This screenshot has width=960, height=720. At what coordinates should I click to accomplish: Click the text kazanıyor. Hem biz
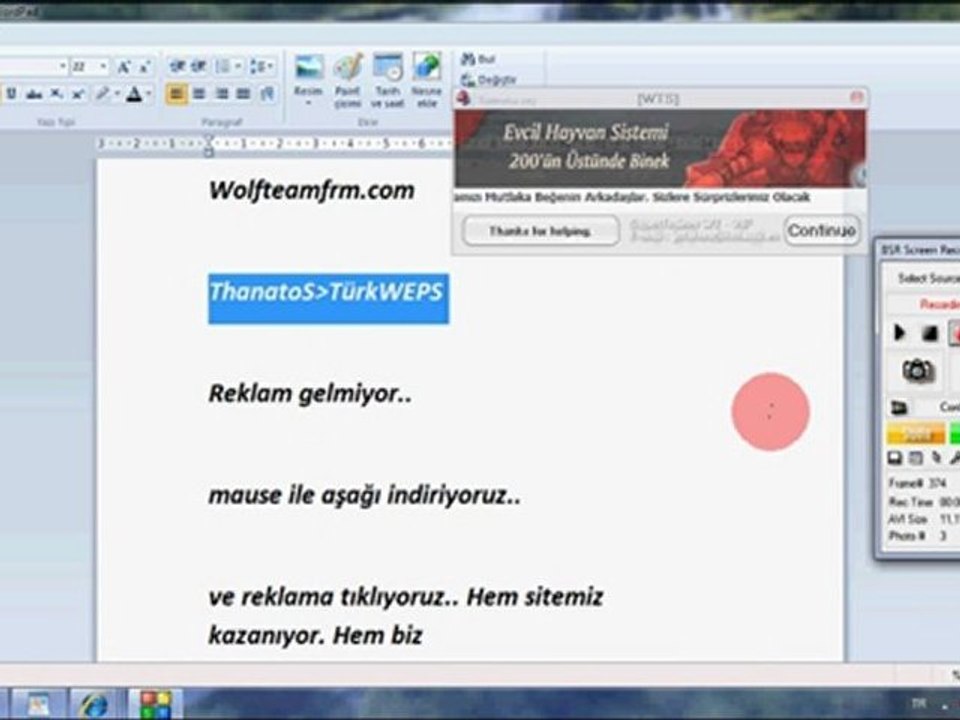(315, 636)
